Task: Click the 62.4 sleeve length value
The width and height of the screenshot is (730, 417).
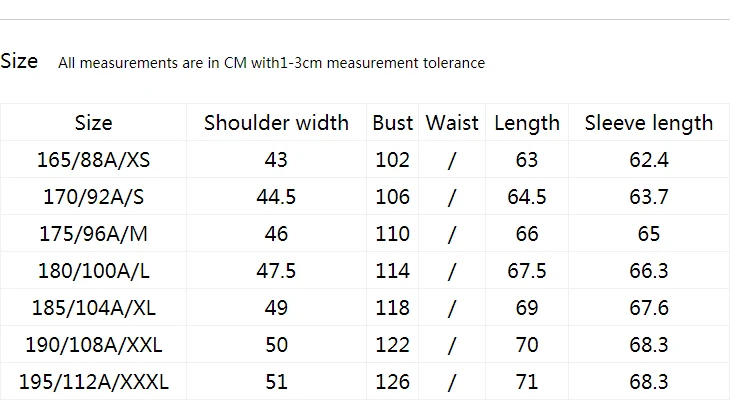Action: (x=649, y=160)
